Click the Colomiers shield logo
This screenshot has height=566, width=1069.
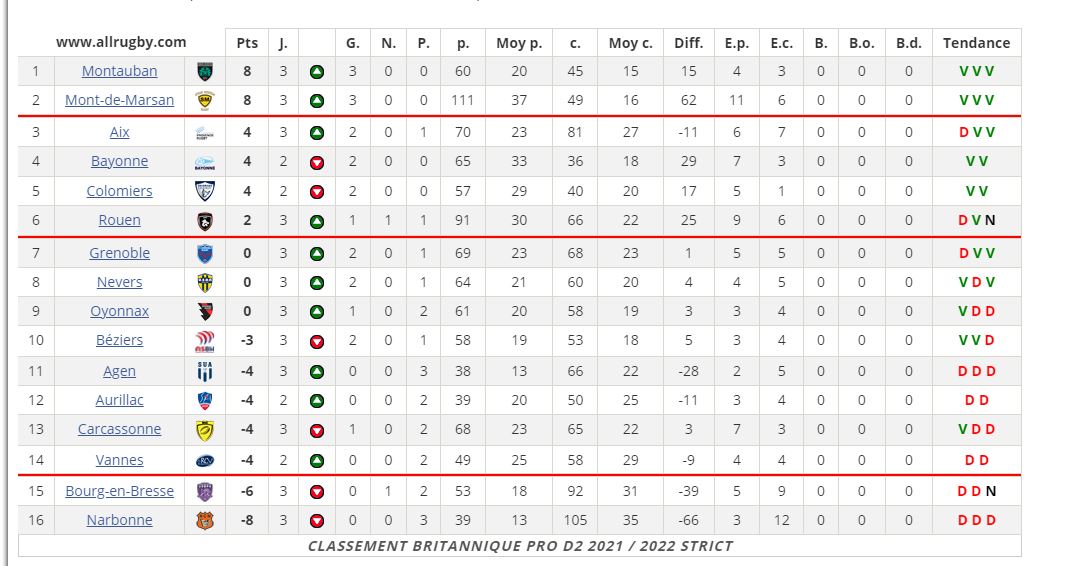[x=205, y=192]
